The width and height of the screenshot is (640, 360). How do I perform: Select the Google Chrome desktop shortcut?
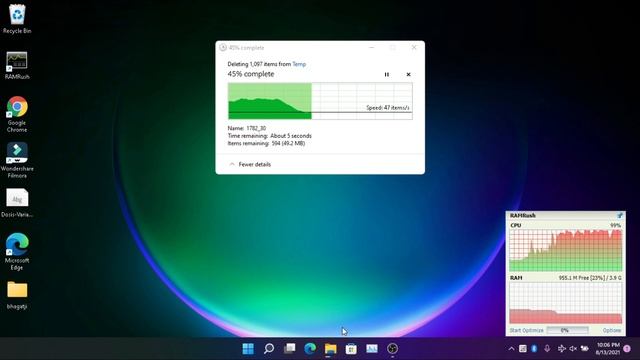tap(17, 114)
